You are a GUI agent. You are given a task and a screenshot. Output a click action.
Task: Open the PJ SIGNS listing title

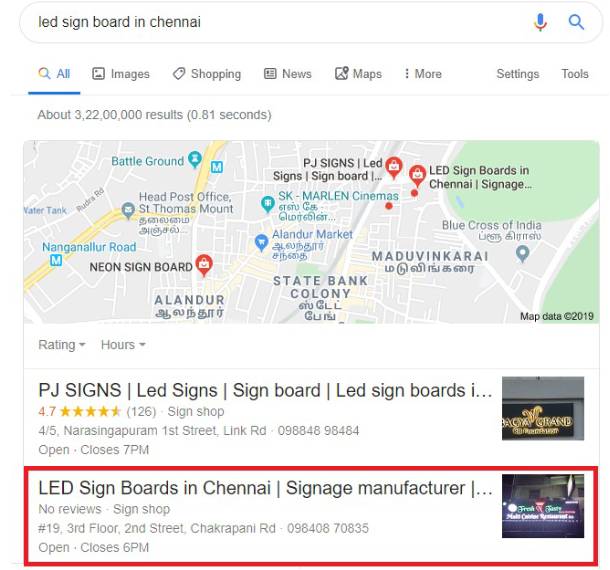(x=265, y=390)
